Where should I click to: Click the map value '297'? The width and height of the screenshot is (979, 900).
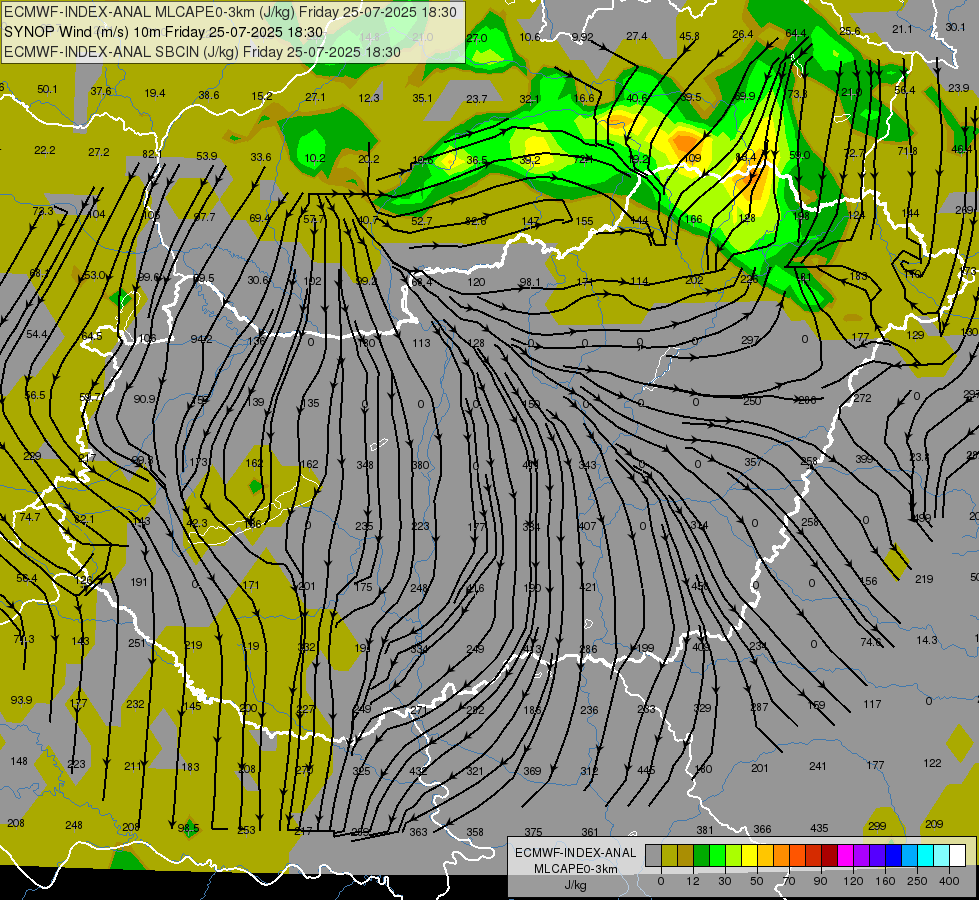pos(750,340)
